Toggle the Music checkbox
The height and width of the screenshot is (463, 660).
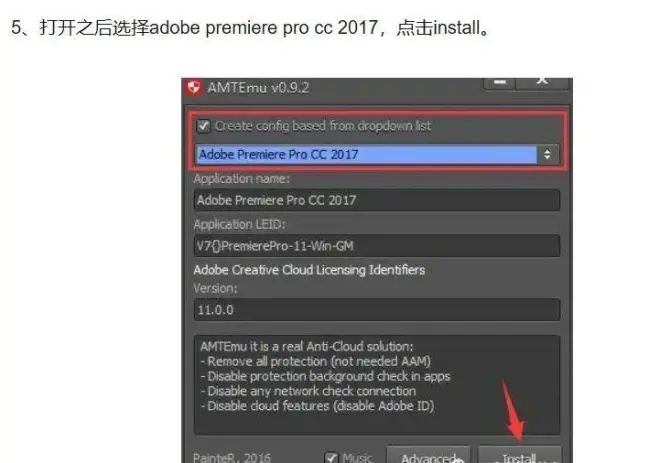click(332, 457)
